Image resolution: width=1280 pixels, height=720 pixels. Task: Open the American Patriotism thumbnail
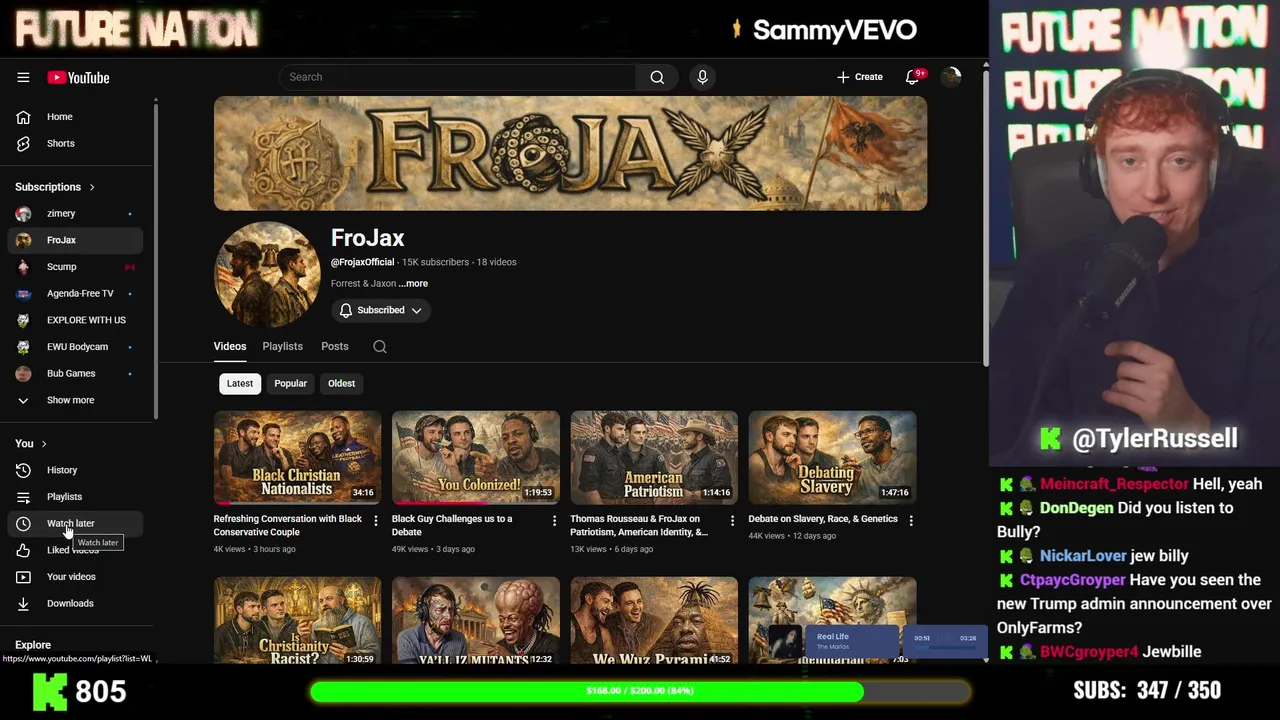pyautogui.click(x=654, y=457)
